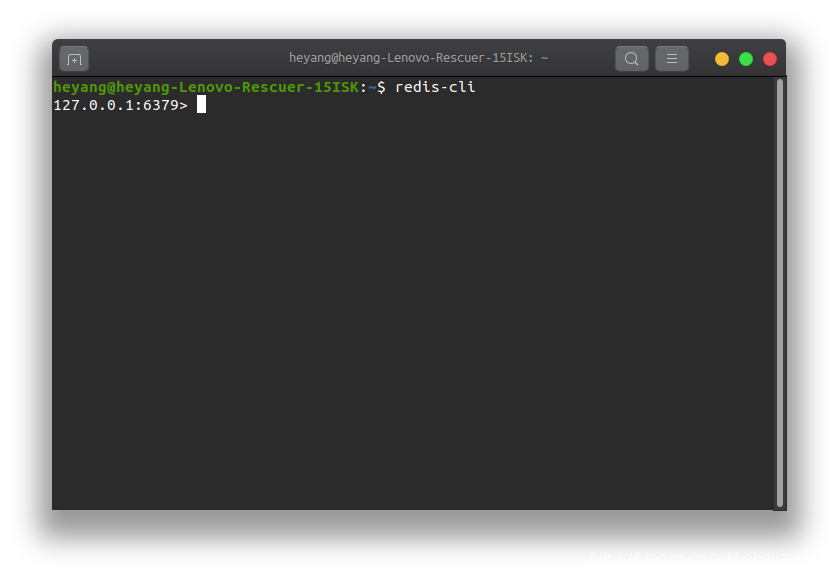Minimize the terminal with yellow button
840x577 pixels.
click(722, 59)
